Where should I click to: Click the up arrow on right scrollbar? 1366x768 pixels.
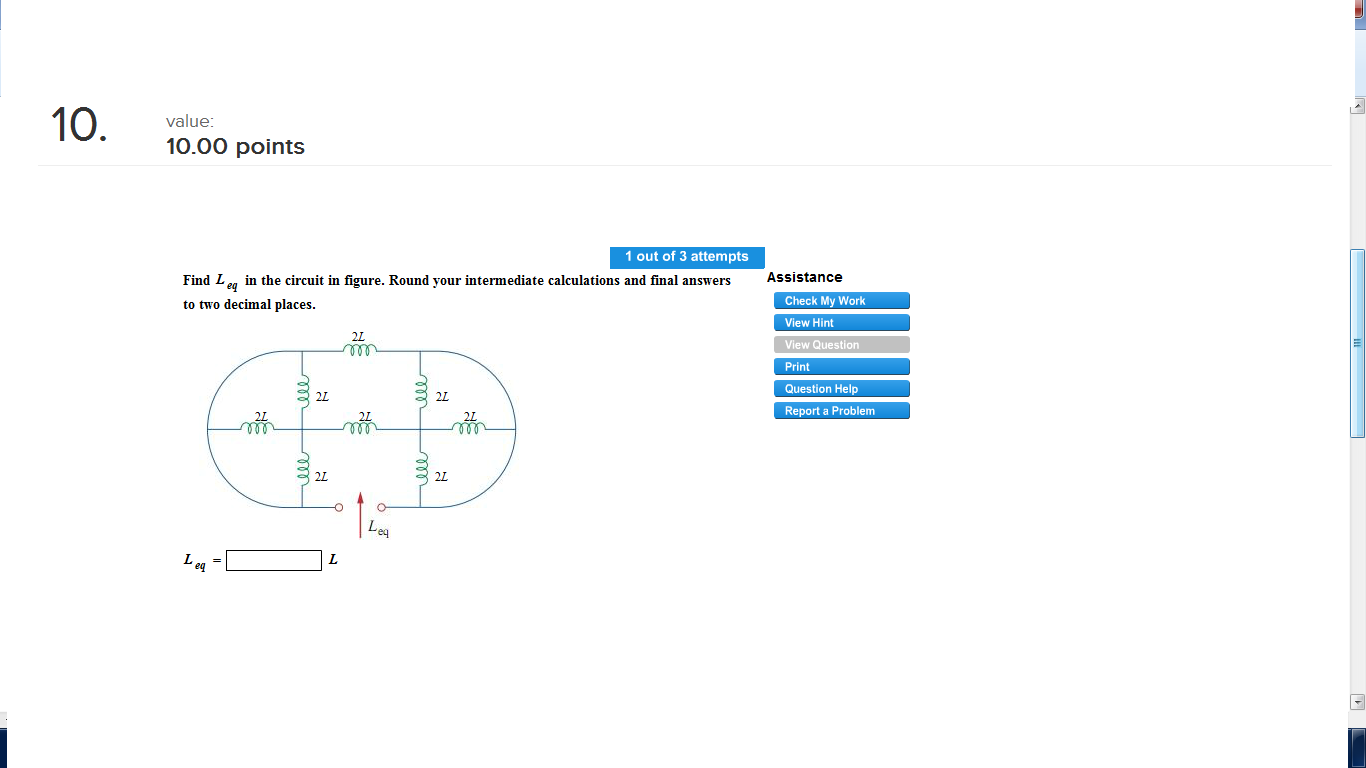[1357, 104]
